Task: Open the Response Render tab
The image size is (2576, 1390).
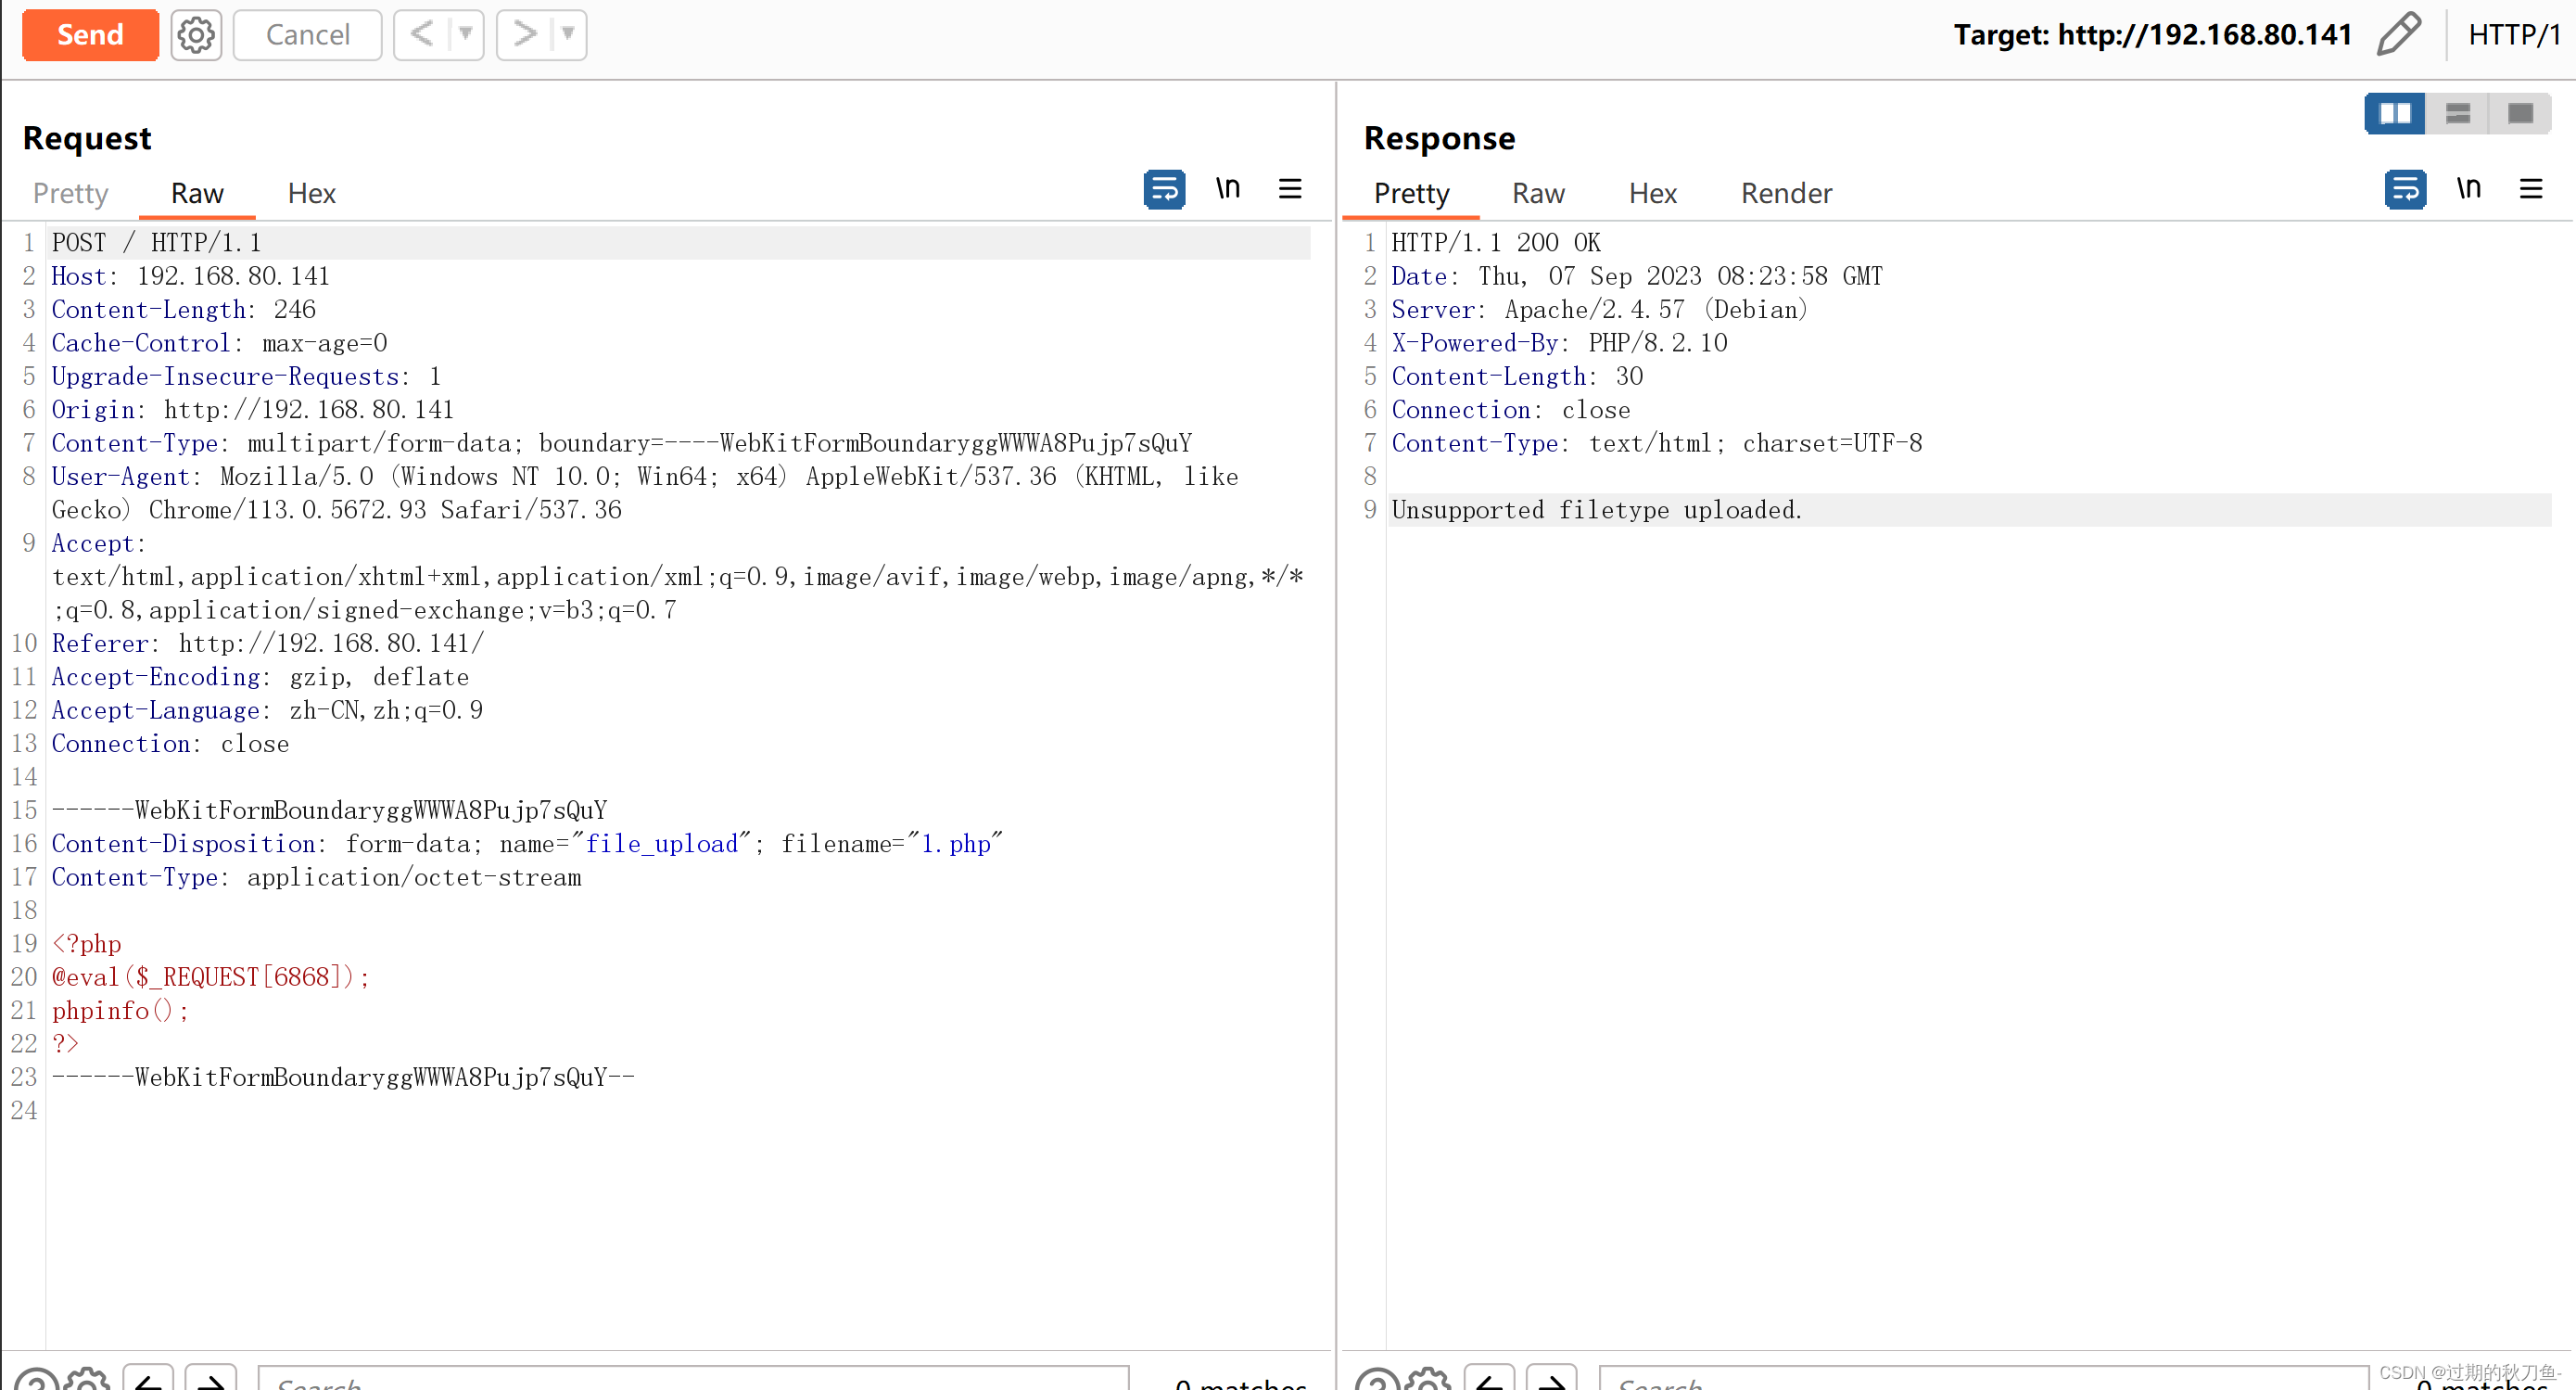Action: coord(1786,193)
